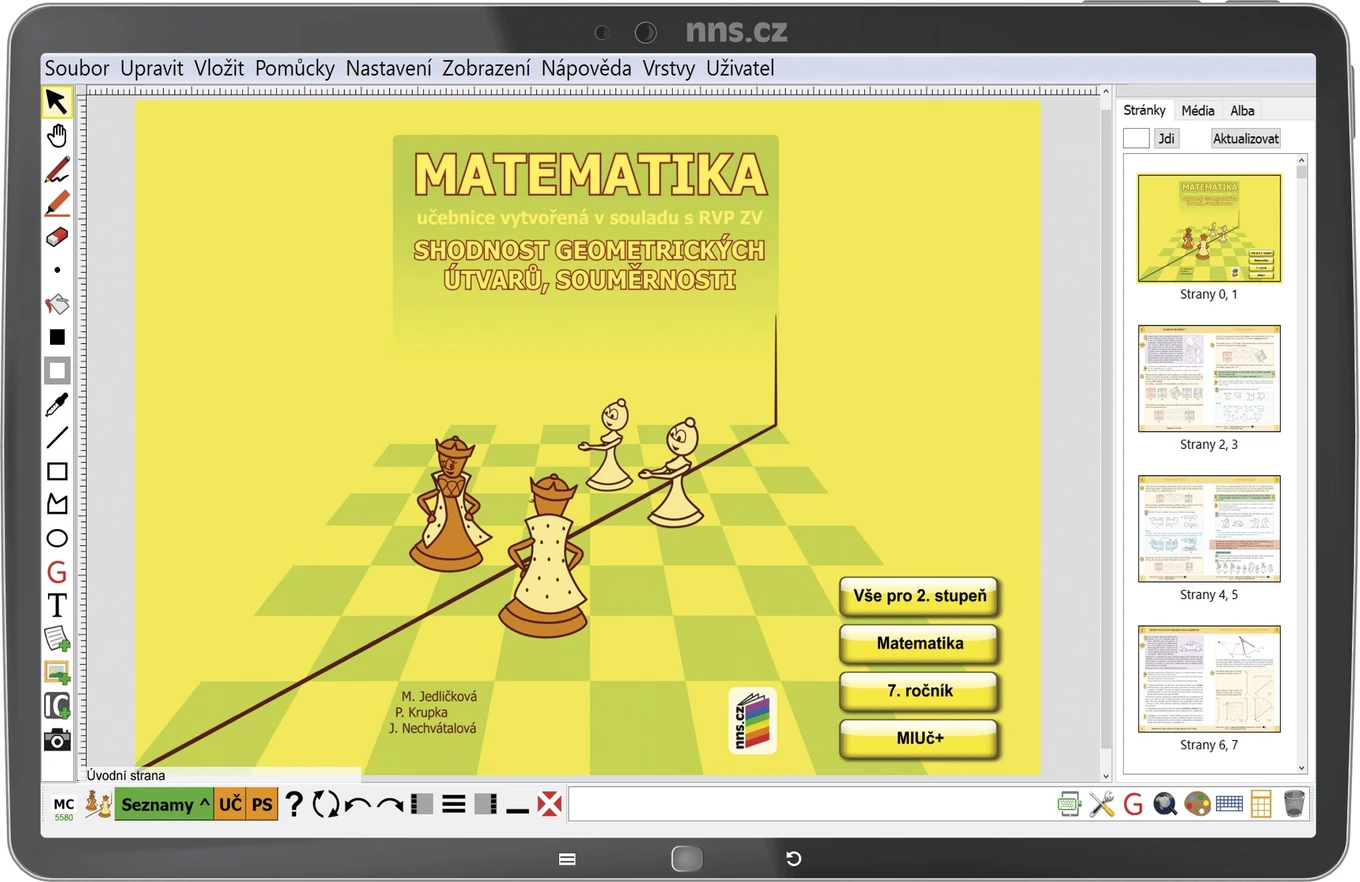Open help with the question mark icon
This screenshot has height=882, width=1360.
pos(294,804)
